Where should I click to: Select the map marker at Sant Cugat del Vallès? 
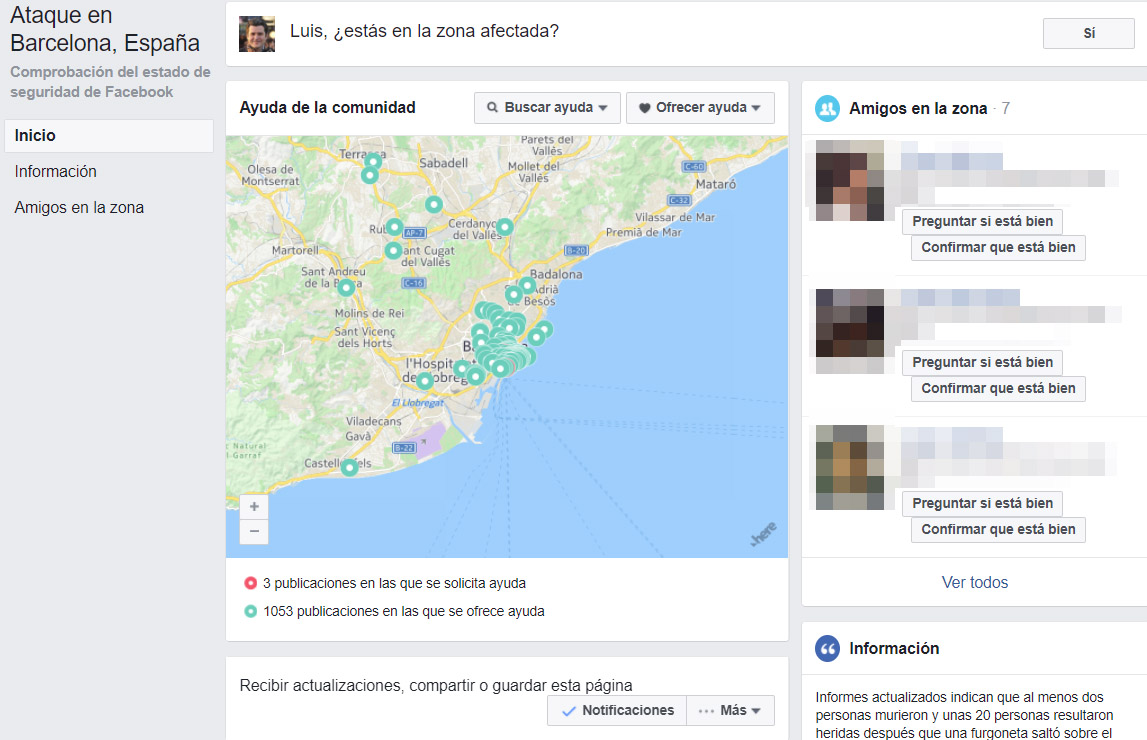(x=394, y=251)
